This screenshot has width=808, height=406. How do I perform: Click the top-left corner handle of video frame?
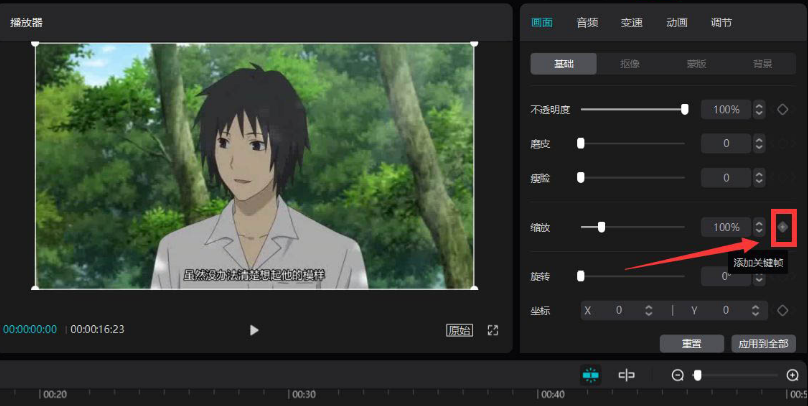(36, 44)
